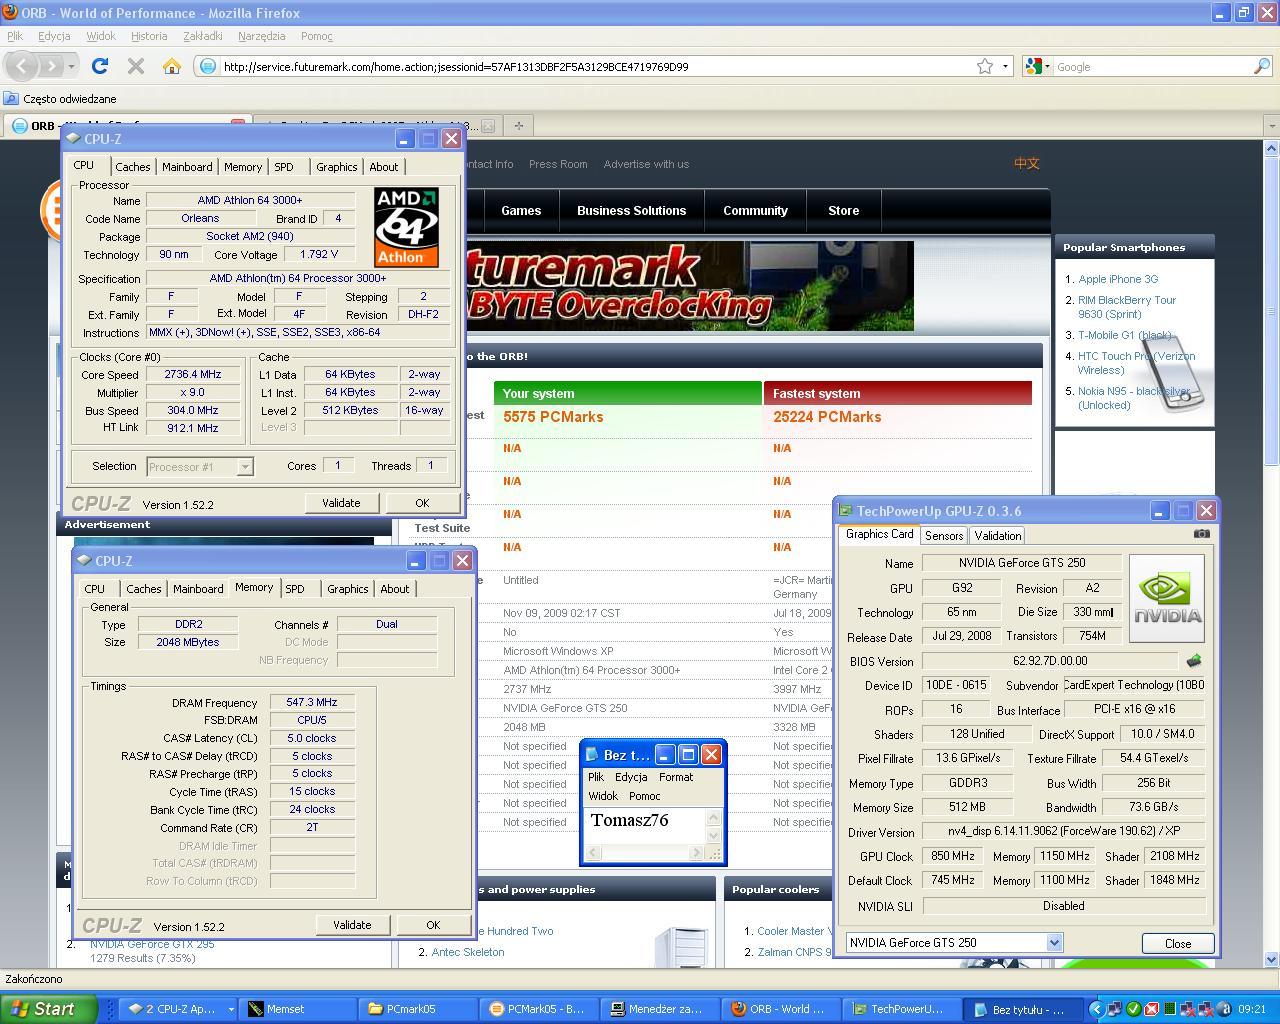Click OK in the Memory CPU-Z window
Image resolution: width=1280 pixels, height=1024 pixels.
pyautogui.click(x=433, y=925)
